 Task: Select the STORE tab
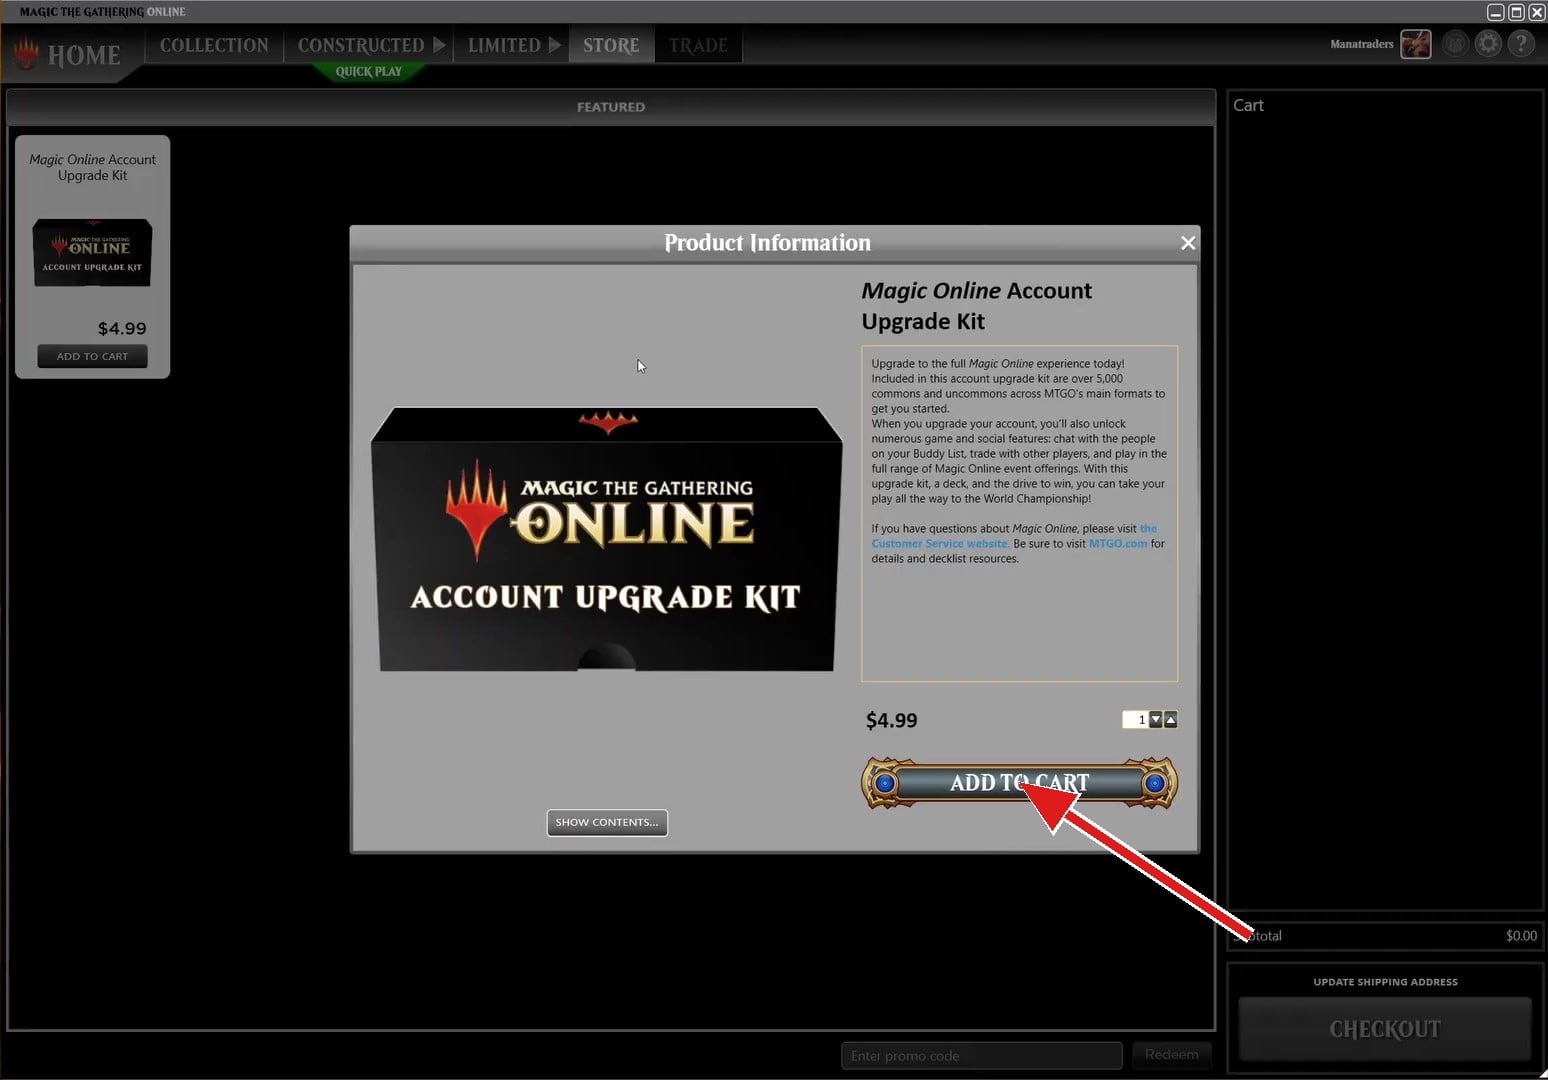tap(611, 45)
